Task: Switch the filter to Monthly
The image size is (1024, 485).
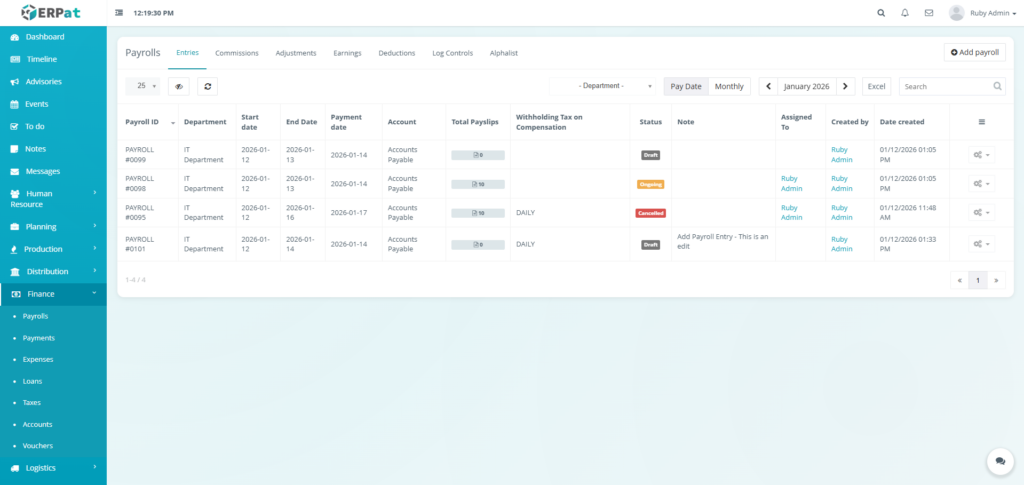Action: (x=729, y=86)
